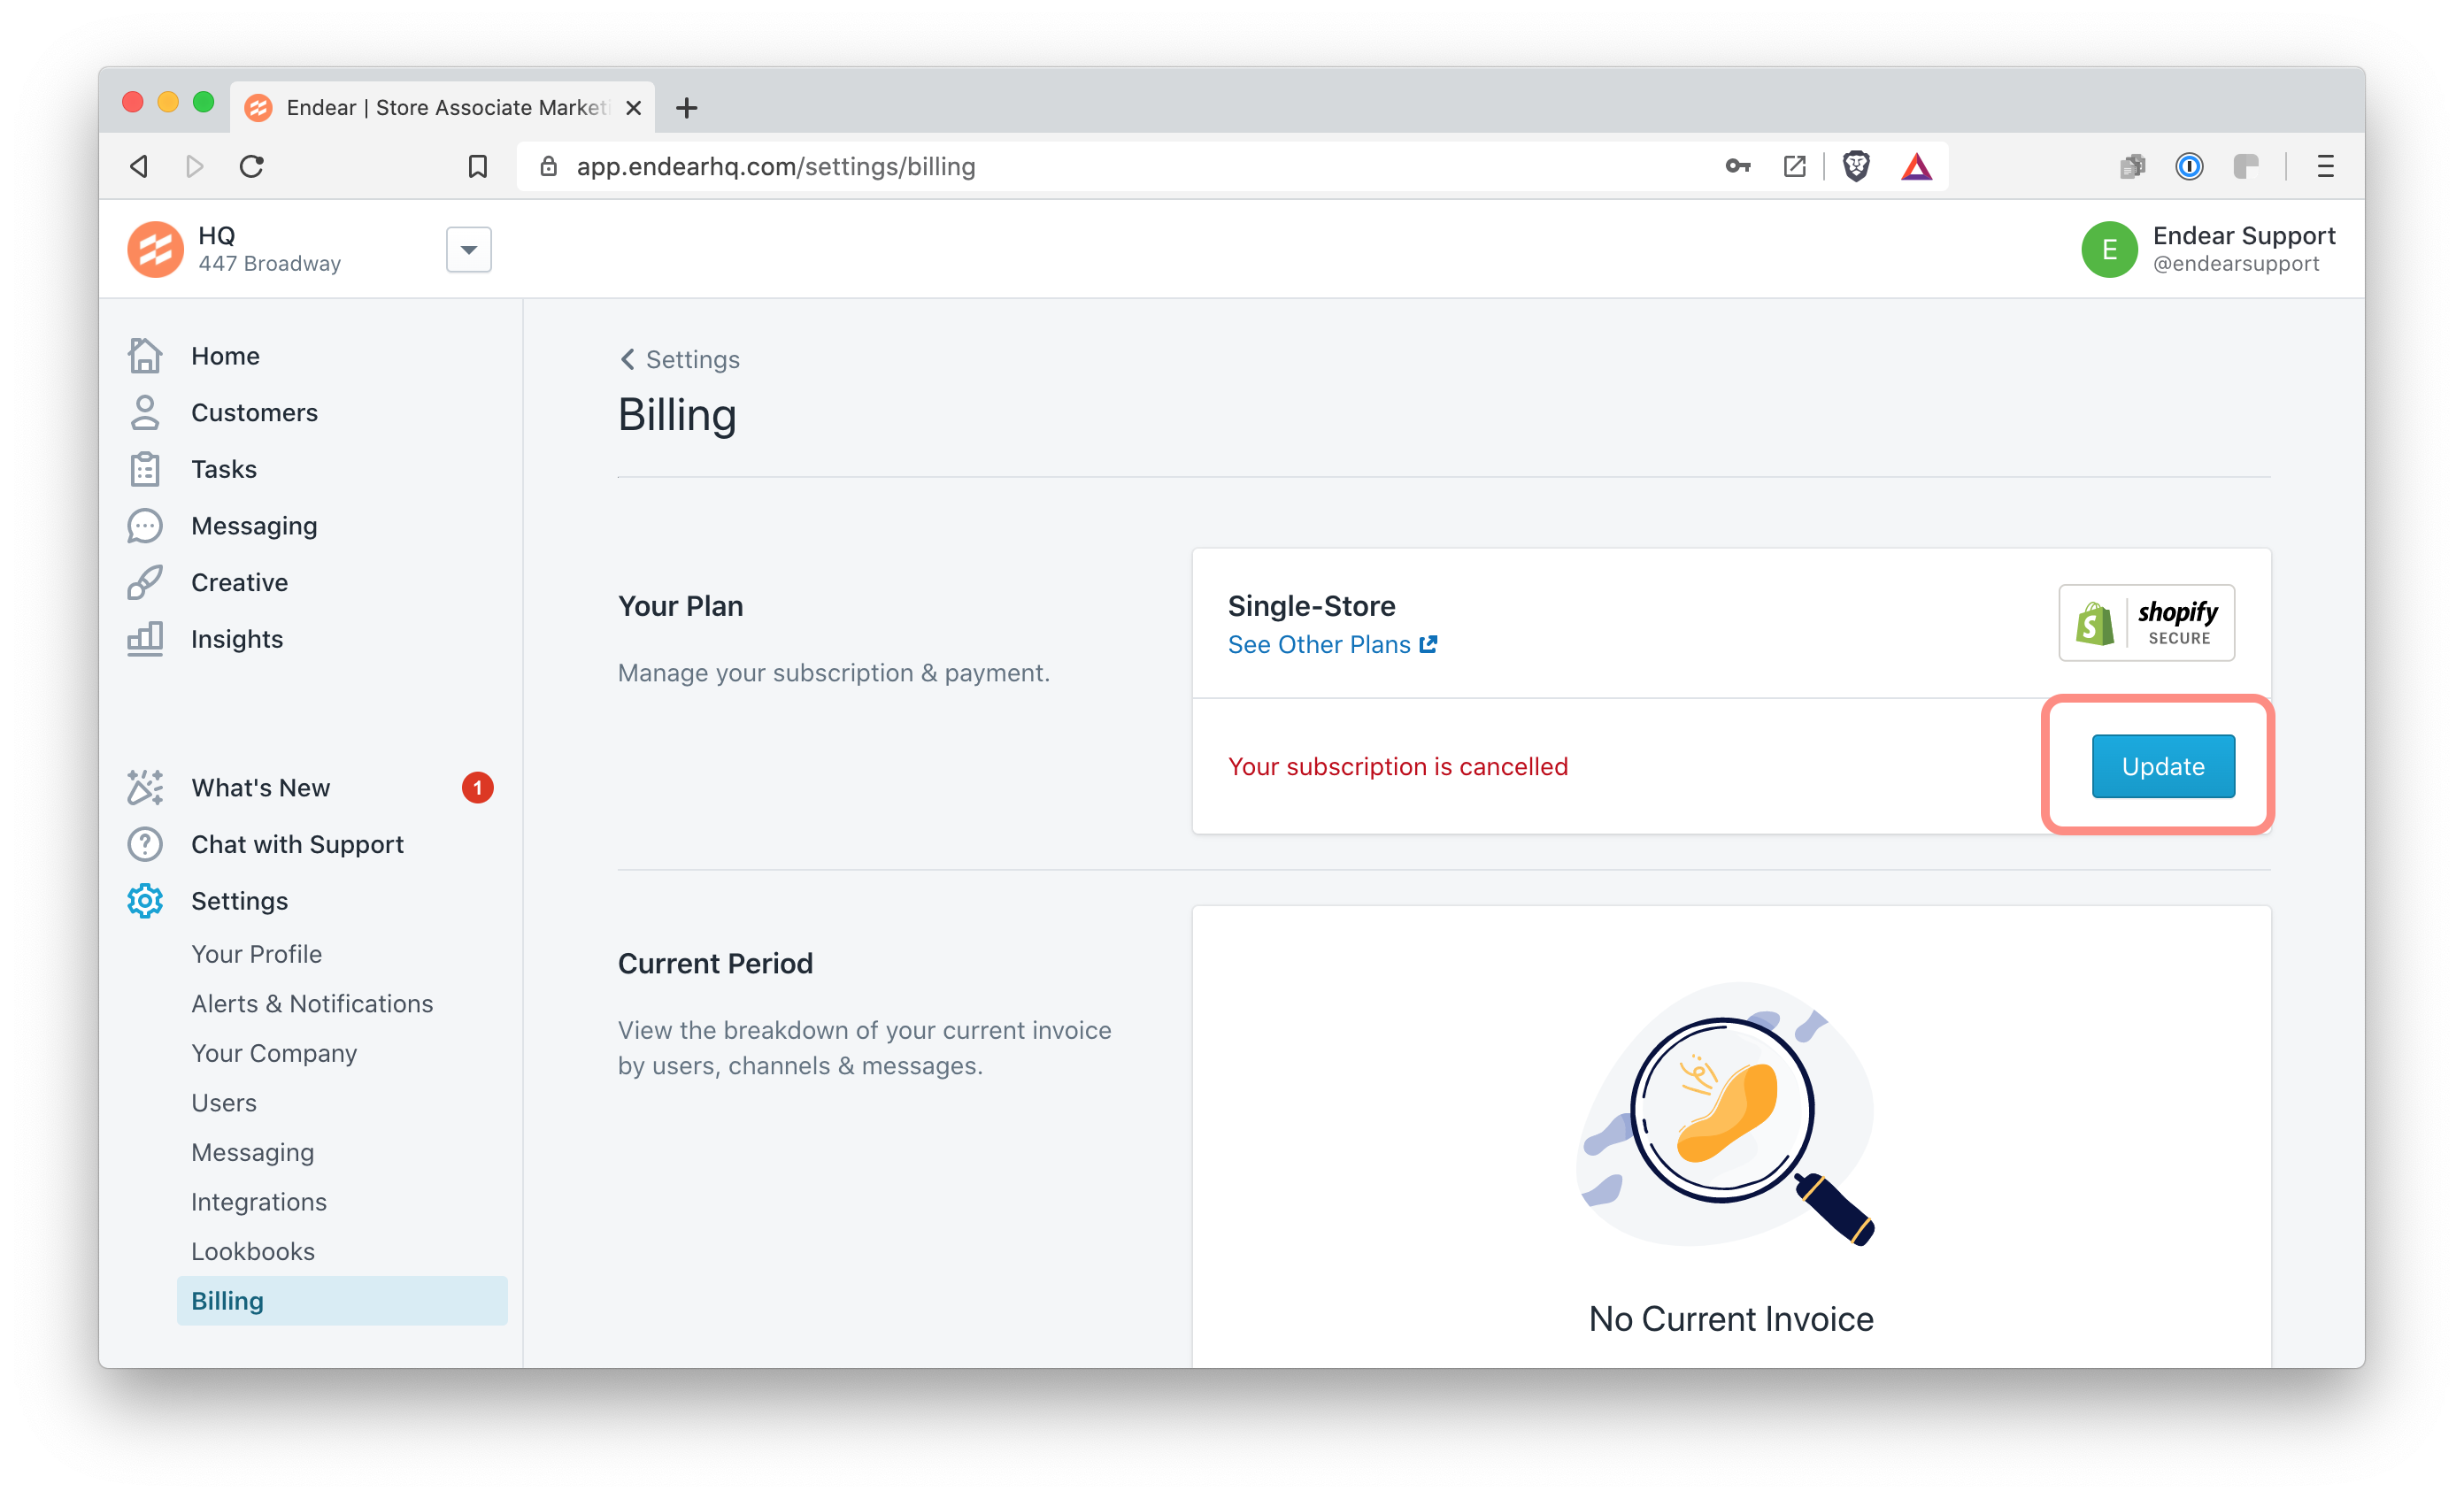Click the browser hamburger menu icon
2464x1499 pixels.
click(x=2325, y=166)
